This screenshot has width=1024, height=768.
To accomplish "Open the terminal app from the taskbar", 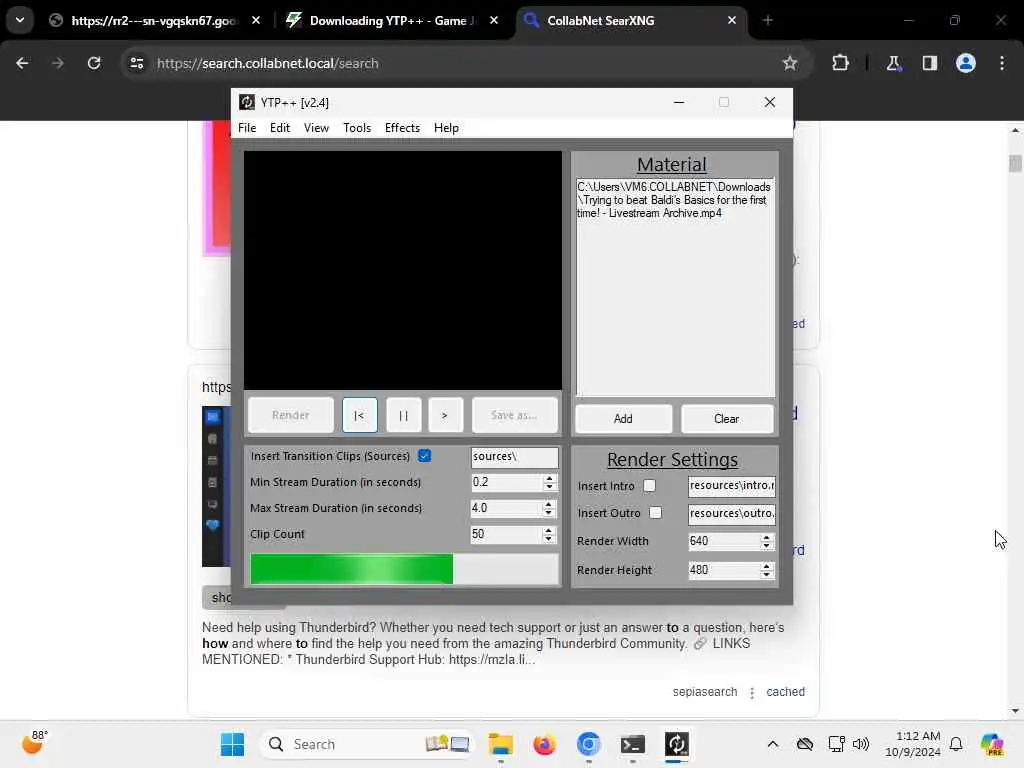I will point(632,744).
